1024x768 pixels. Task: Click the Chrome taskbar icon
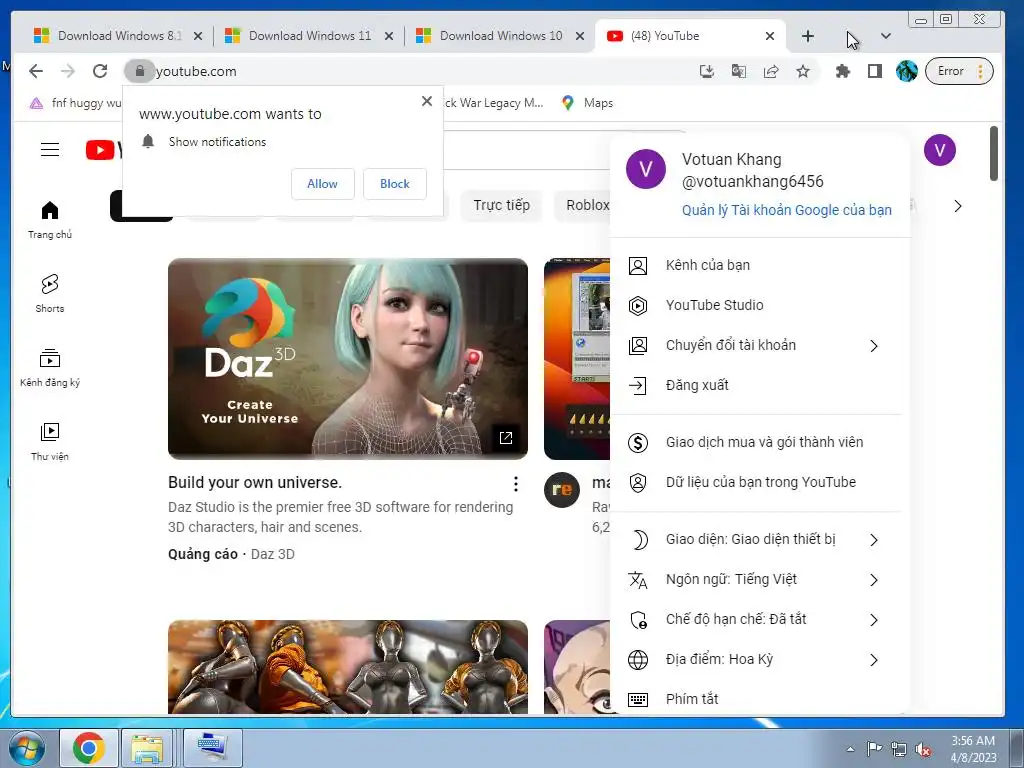click(x=89, y=748)
